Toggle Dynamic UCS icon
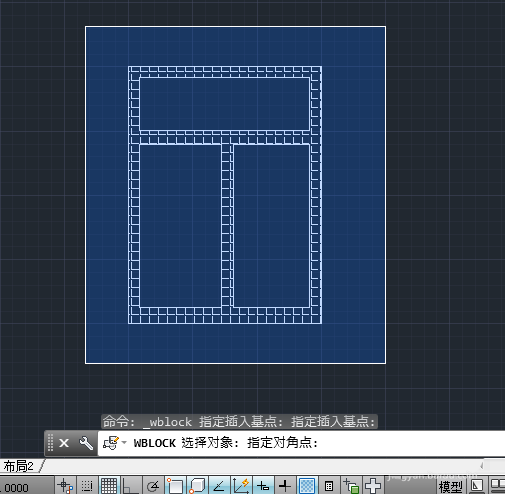Screen dimensions: 505x494 click(241, 486)
